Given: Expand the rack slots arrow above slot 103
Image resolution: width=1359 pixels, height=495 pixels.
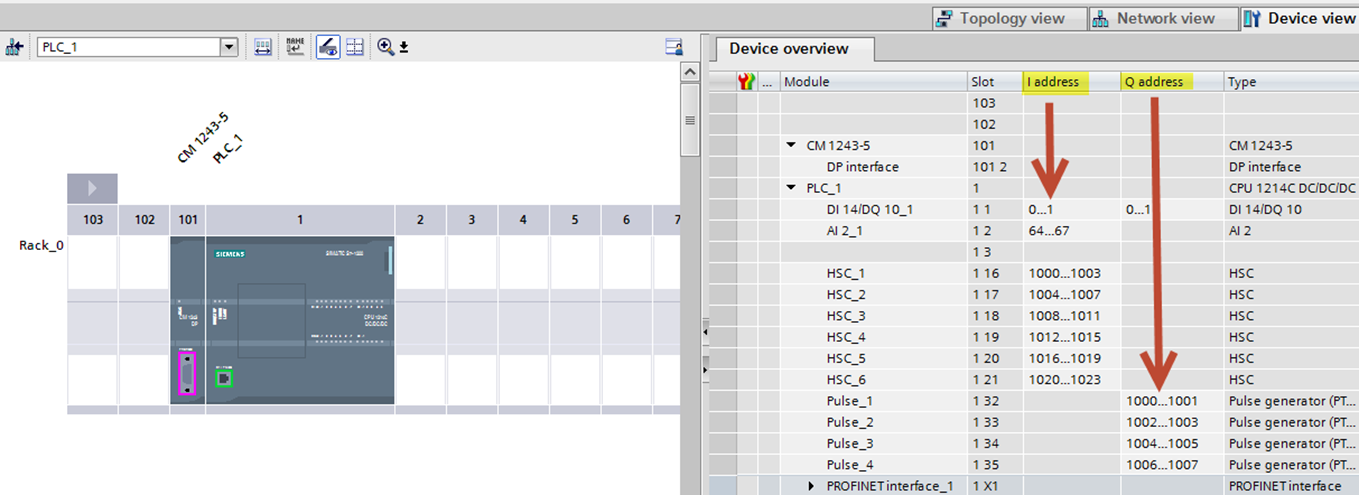Looking at the screenshot, I should (x=92, y=187).
